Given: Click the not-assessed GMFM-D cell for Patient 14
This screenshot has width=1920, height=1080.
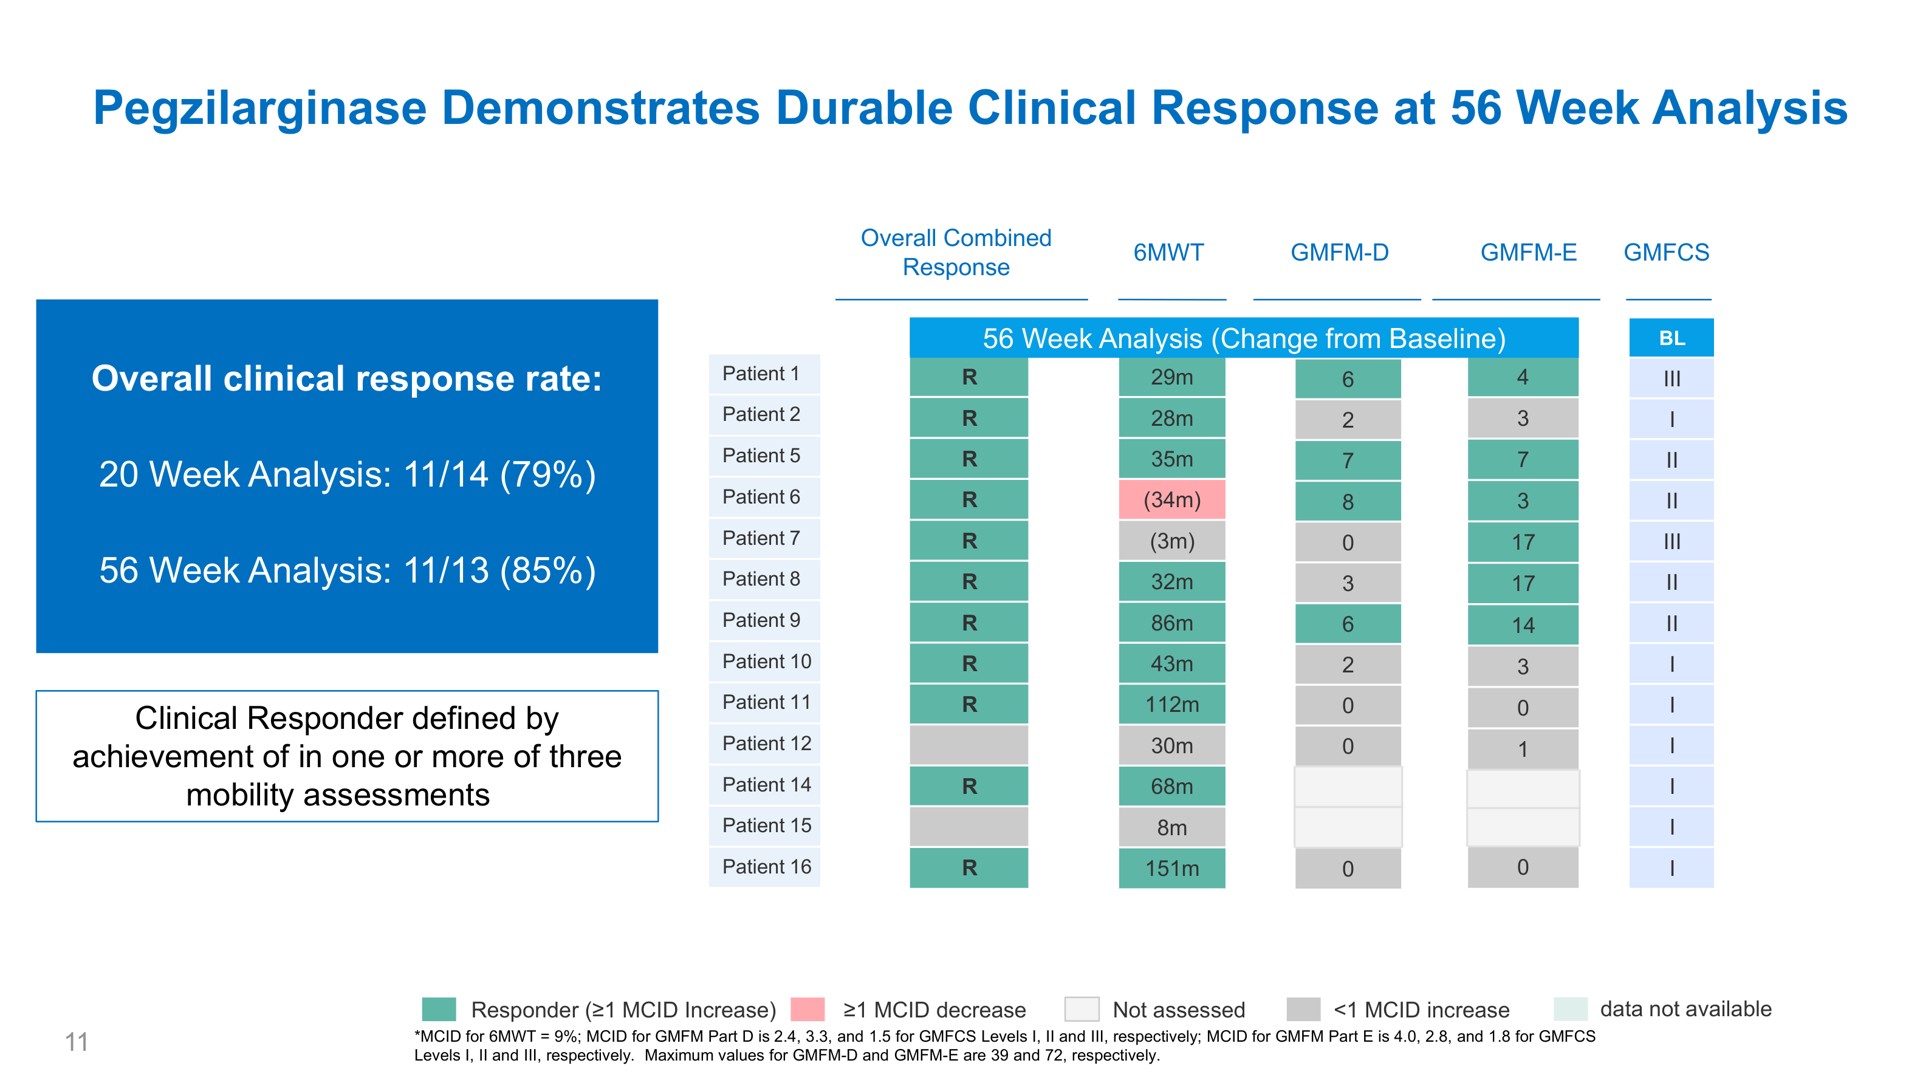Looking at the screenshot, I should click(1348, 787).
